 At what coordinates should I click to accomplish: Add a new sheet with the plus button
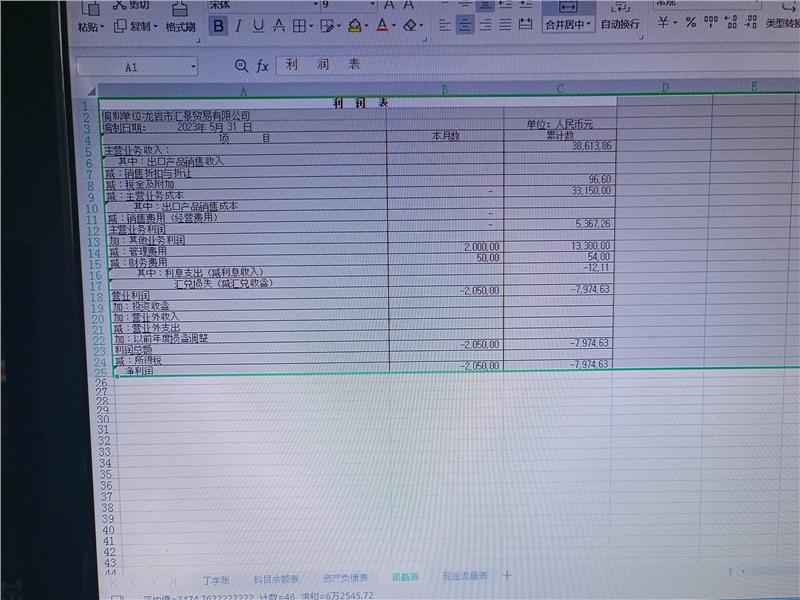(x=507, y=576)
